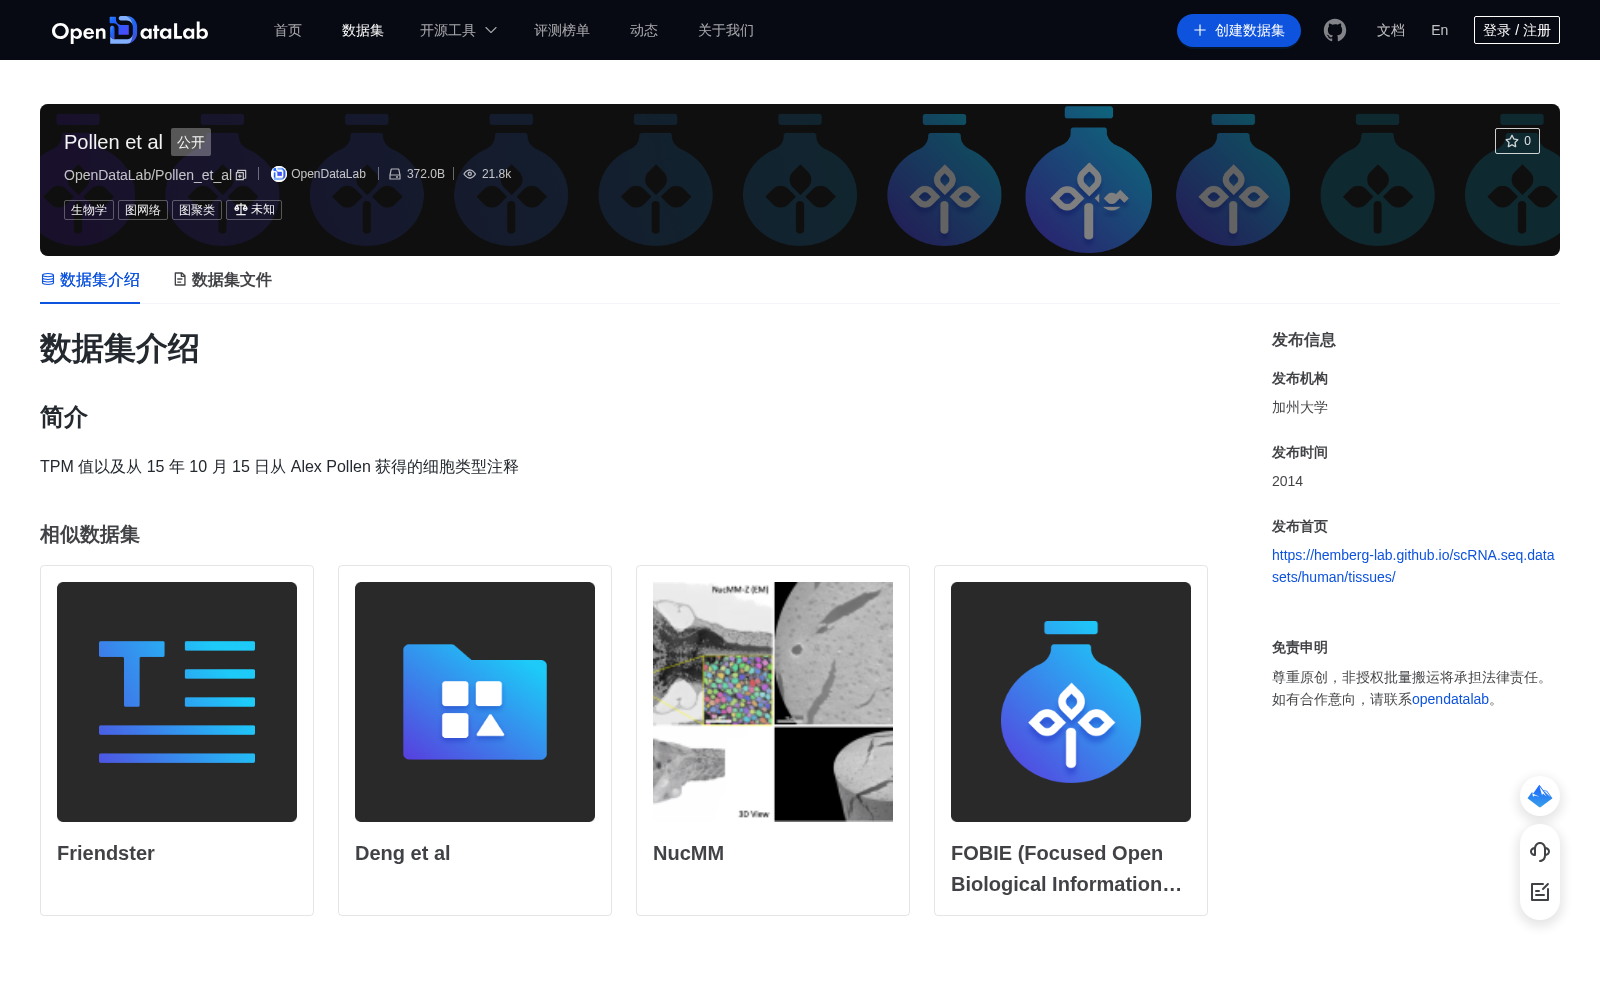The height and width of the screenshot is (1000, 1600).
Task: Open the Friendster dataset thumbnail
Action: 177,702
